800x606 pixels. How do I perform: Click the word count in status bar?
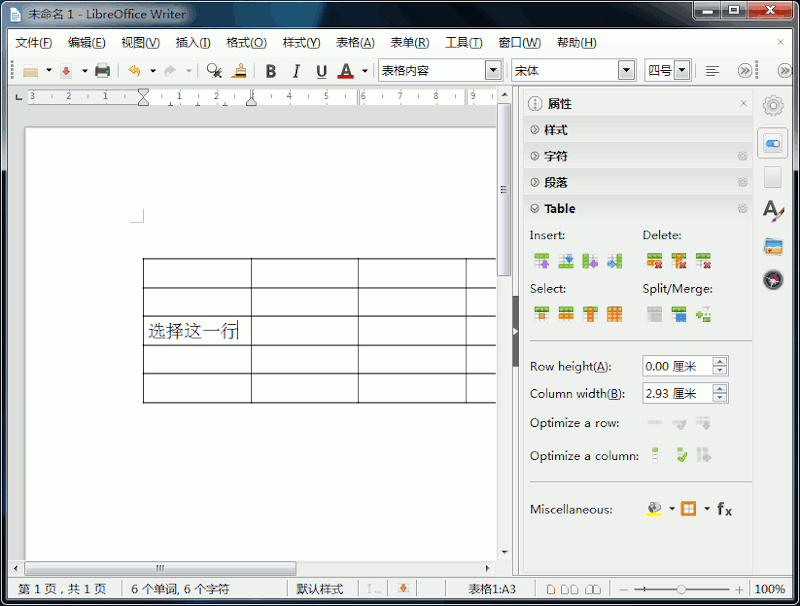[x=180, y=589]
